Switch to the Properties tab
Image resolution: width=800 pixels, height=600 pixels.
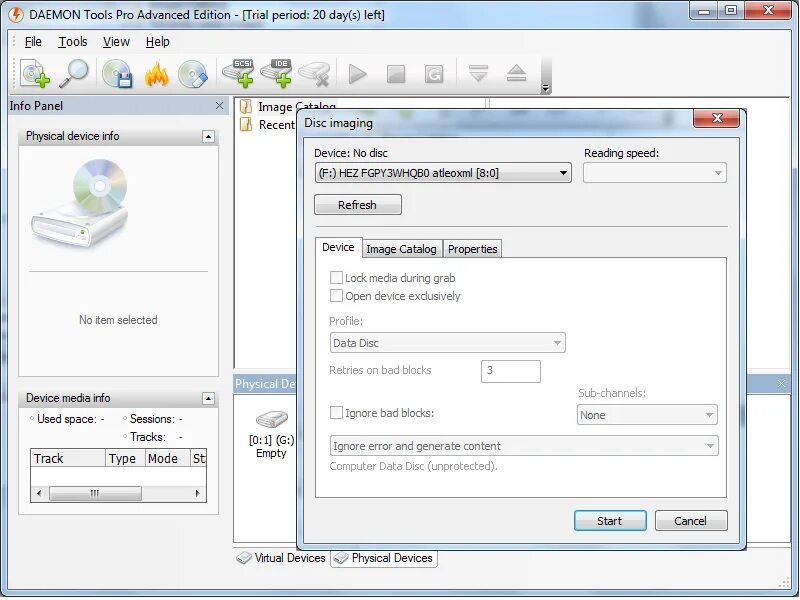[x=472, y=249]
